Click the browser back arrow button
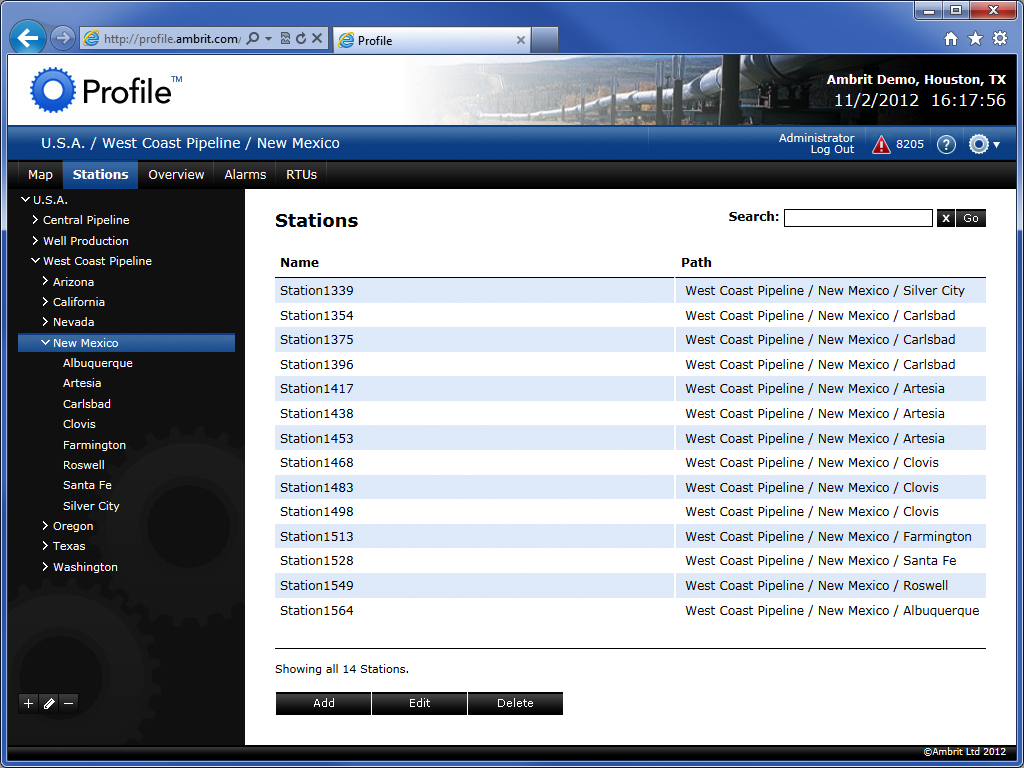 point(27,39)
